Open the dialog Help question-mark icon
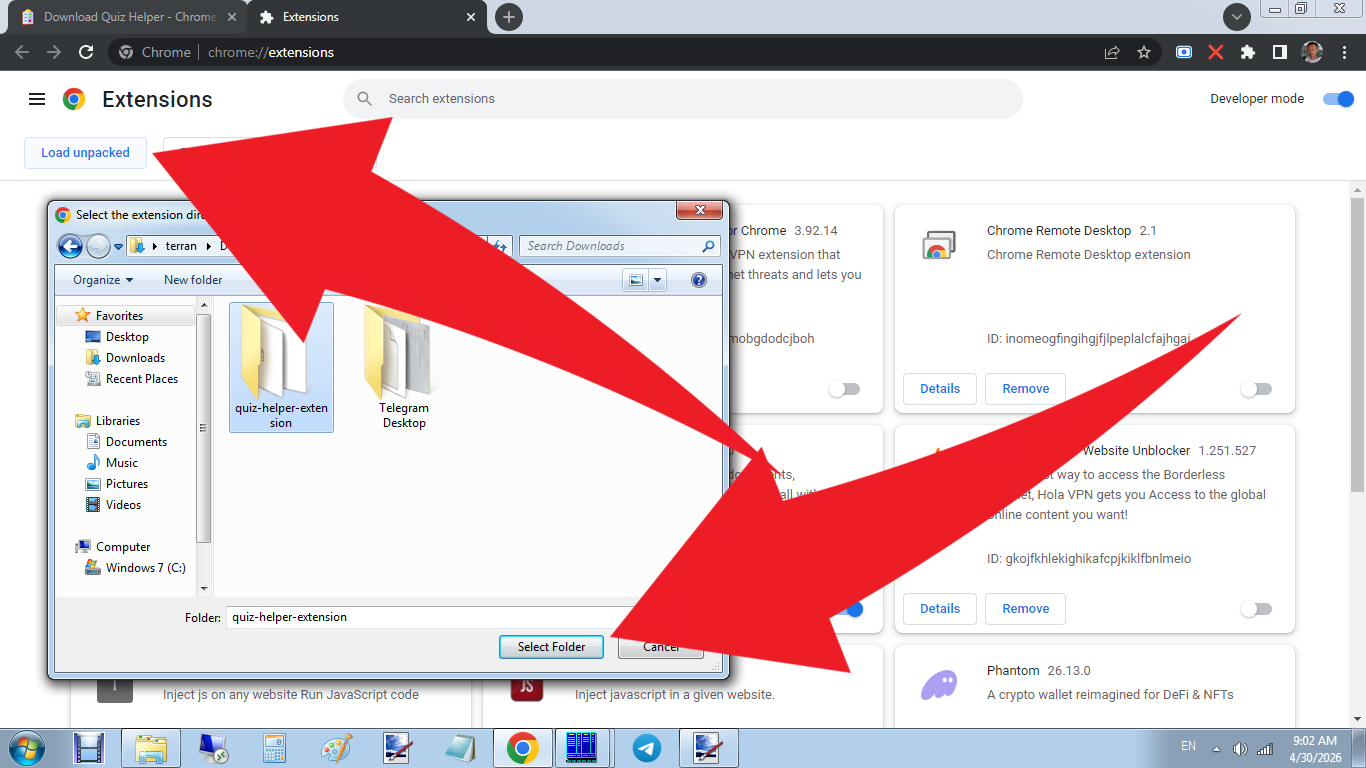 [699, 280]
